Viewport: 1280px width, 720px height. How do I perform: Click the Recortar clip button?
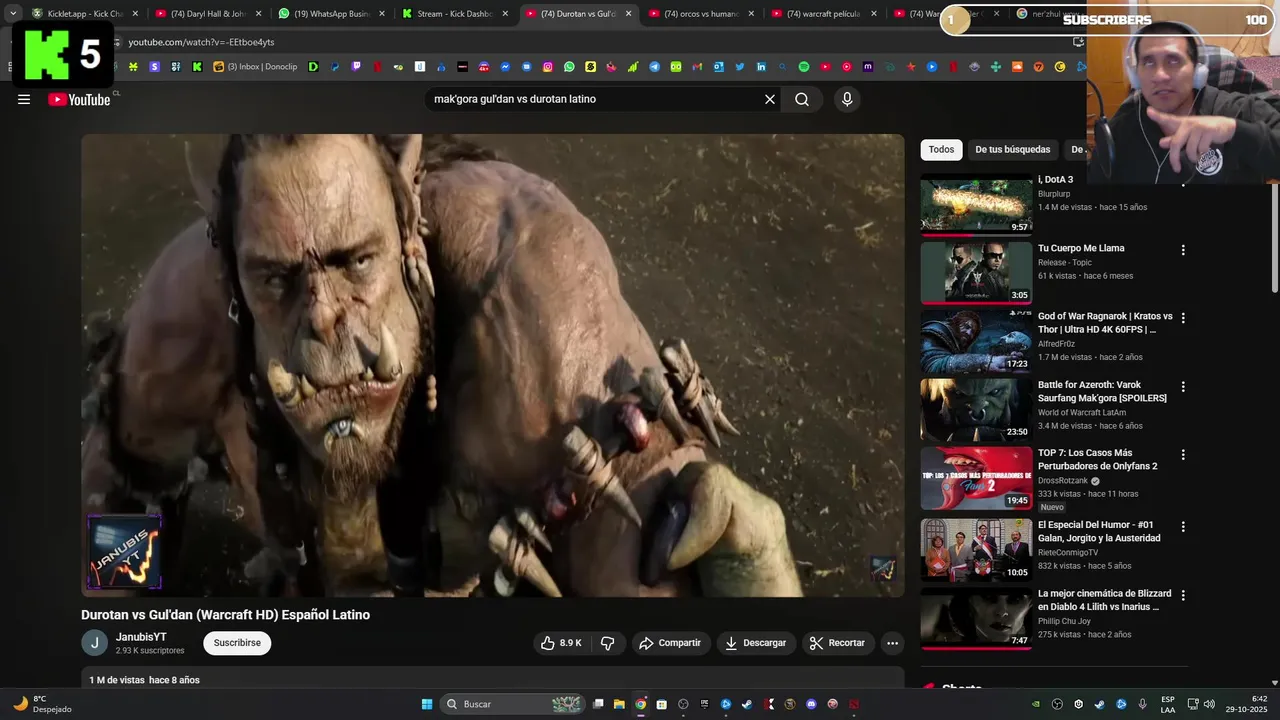click(837, 643)
